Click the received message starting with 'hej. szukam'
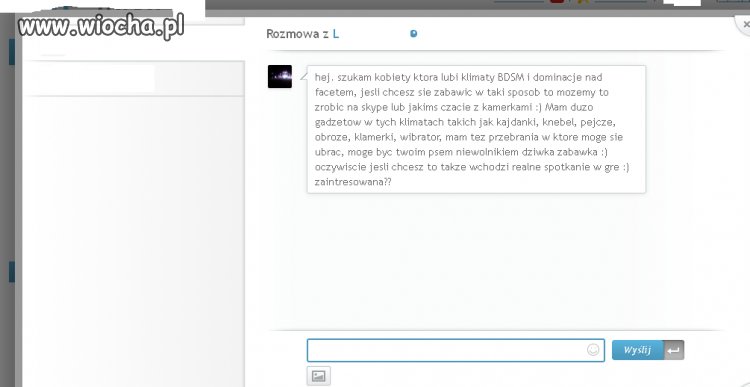 476,130
